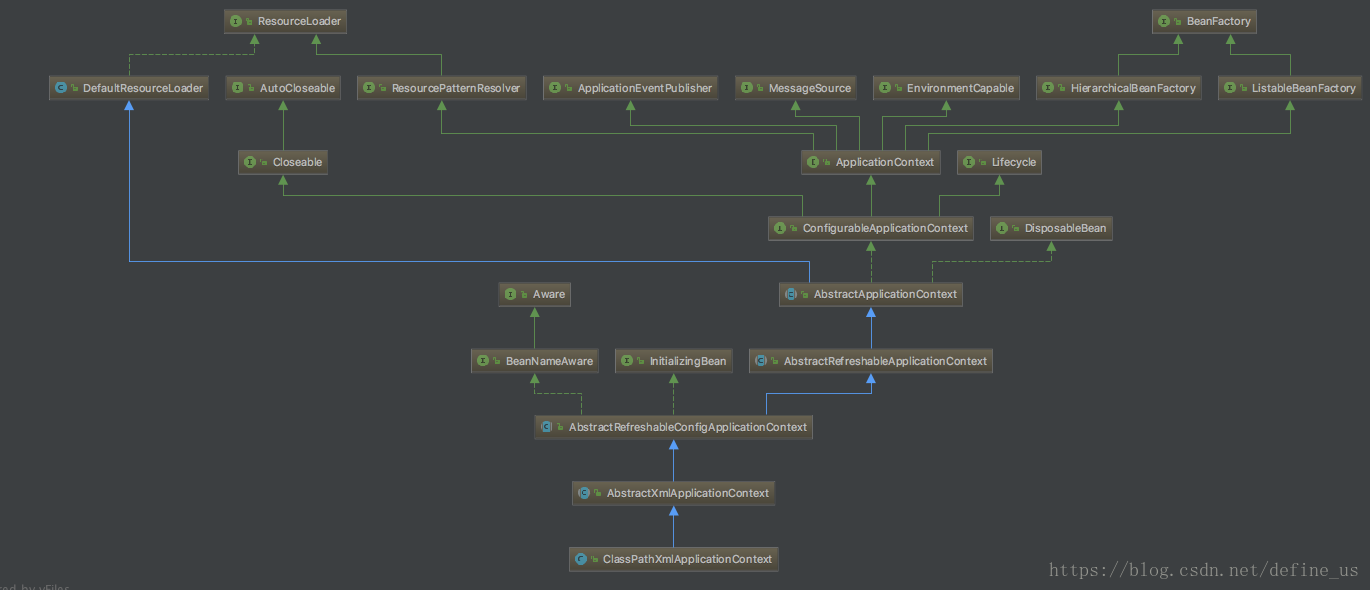The image size is (1370, 590).
Task: Click the AbstractApplicationContext node
Action: click(x=871, y=294)
